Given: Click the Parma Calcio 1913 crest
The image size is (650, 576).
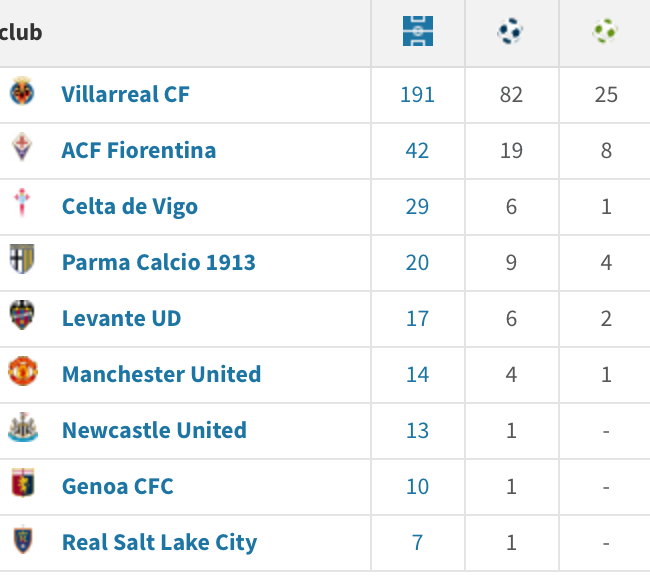Looking at the screenshot, I should [x=21, y=262].
